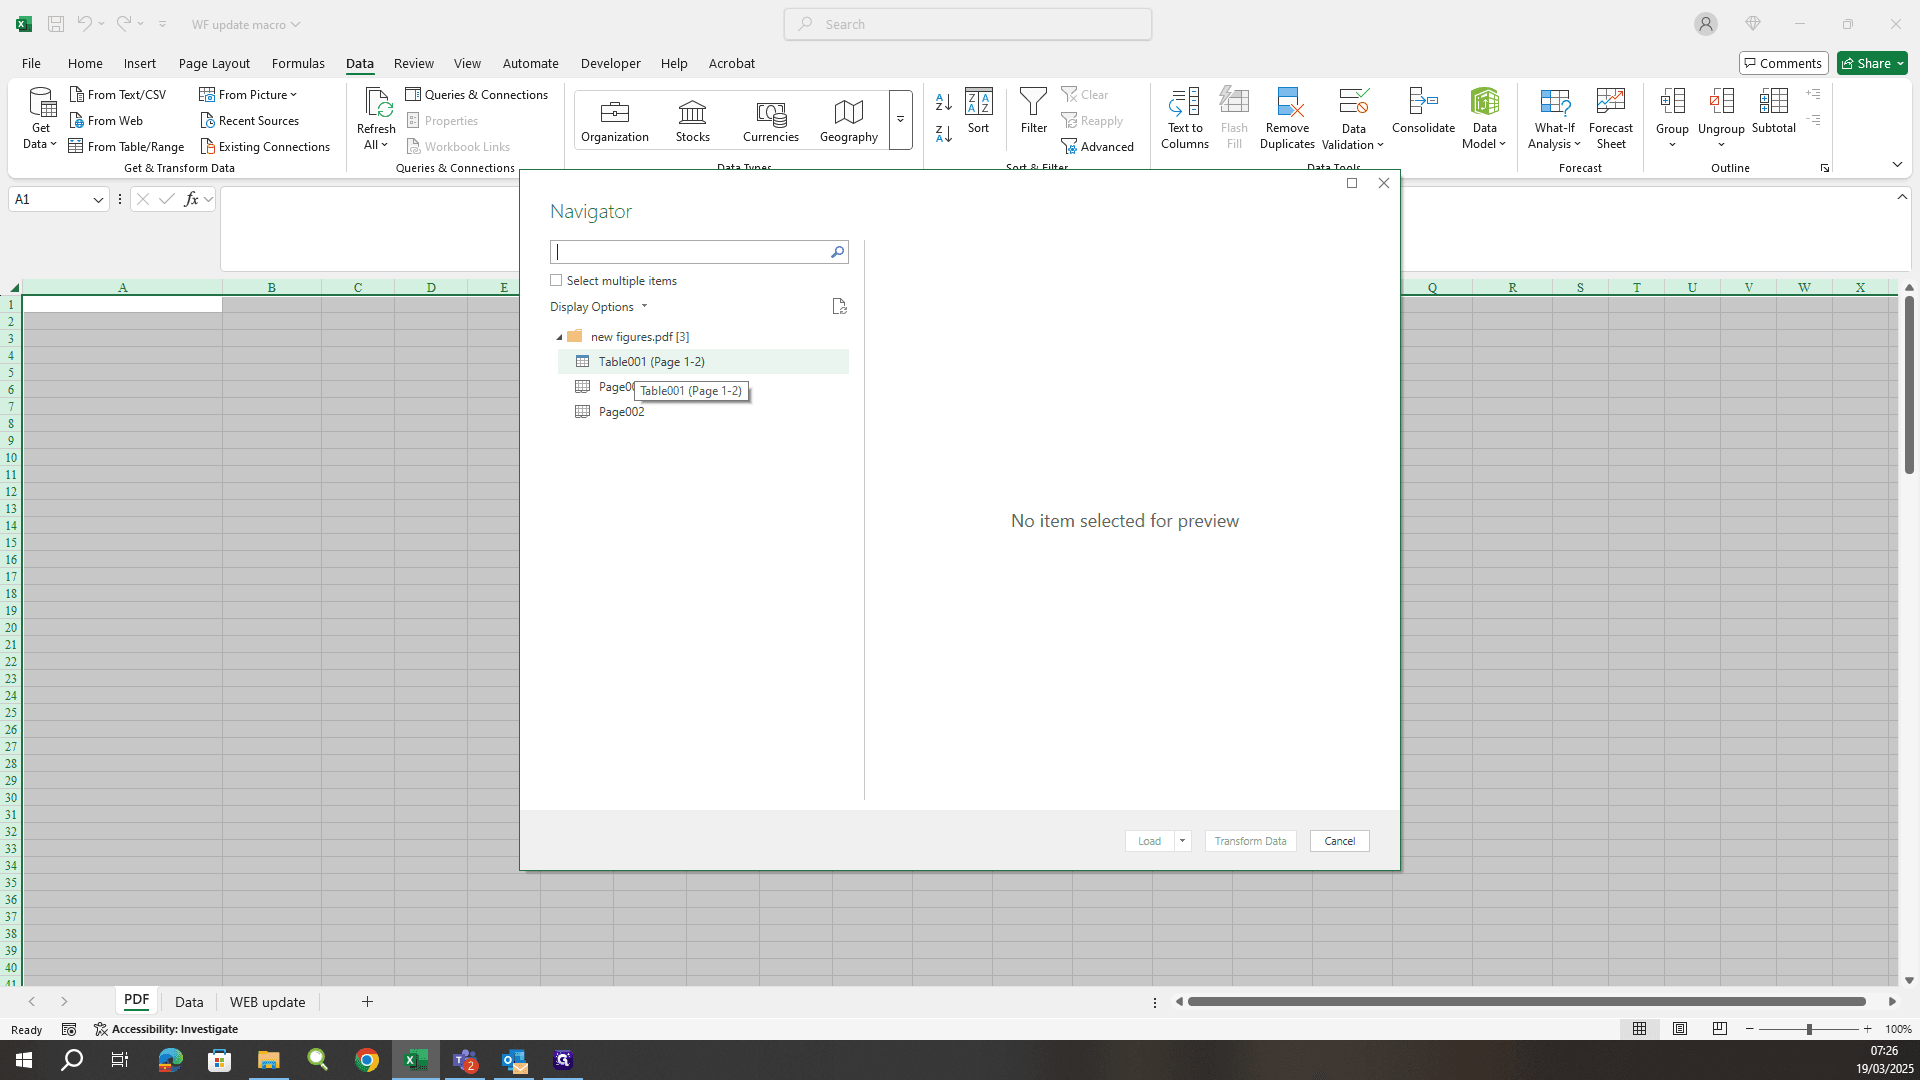The width and height of the screenshot is (1920, 1080).
Task: Add a new worksheet
Action: coord(367,1002)
